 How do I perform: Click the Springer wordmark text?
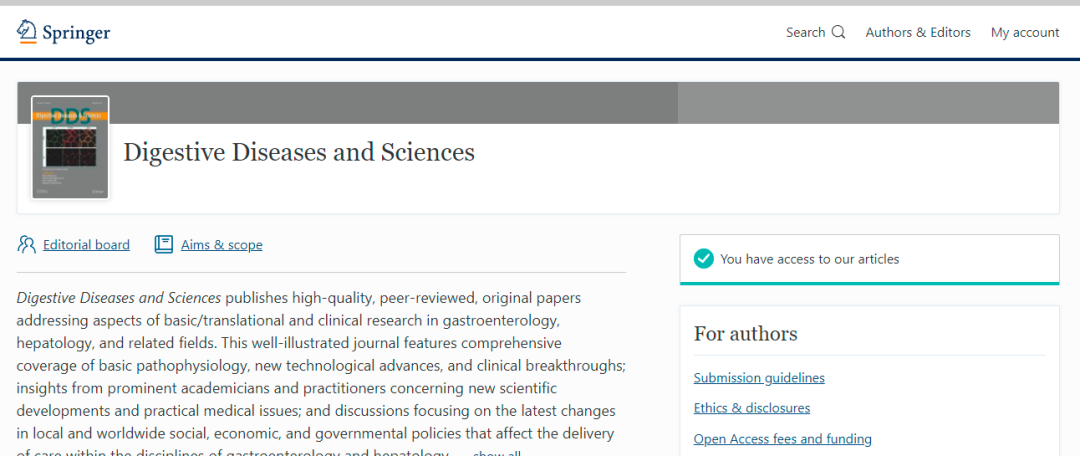(x=76, y=33)
